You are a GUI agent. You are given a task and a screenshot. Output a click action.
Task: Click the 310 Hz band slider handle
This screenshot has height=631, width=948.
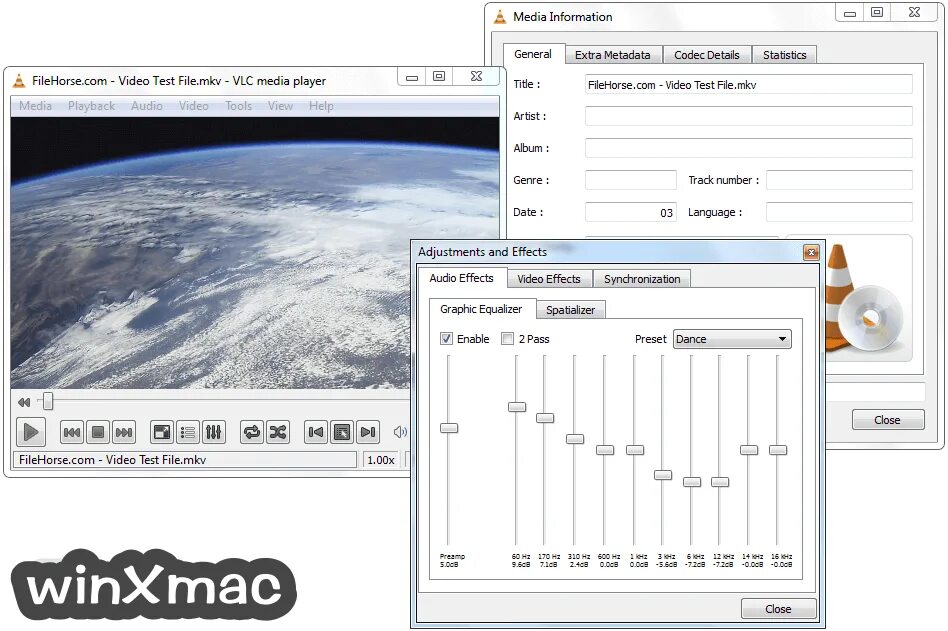[575, 439]
